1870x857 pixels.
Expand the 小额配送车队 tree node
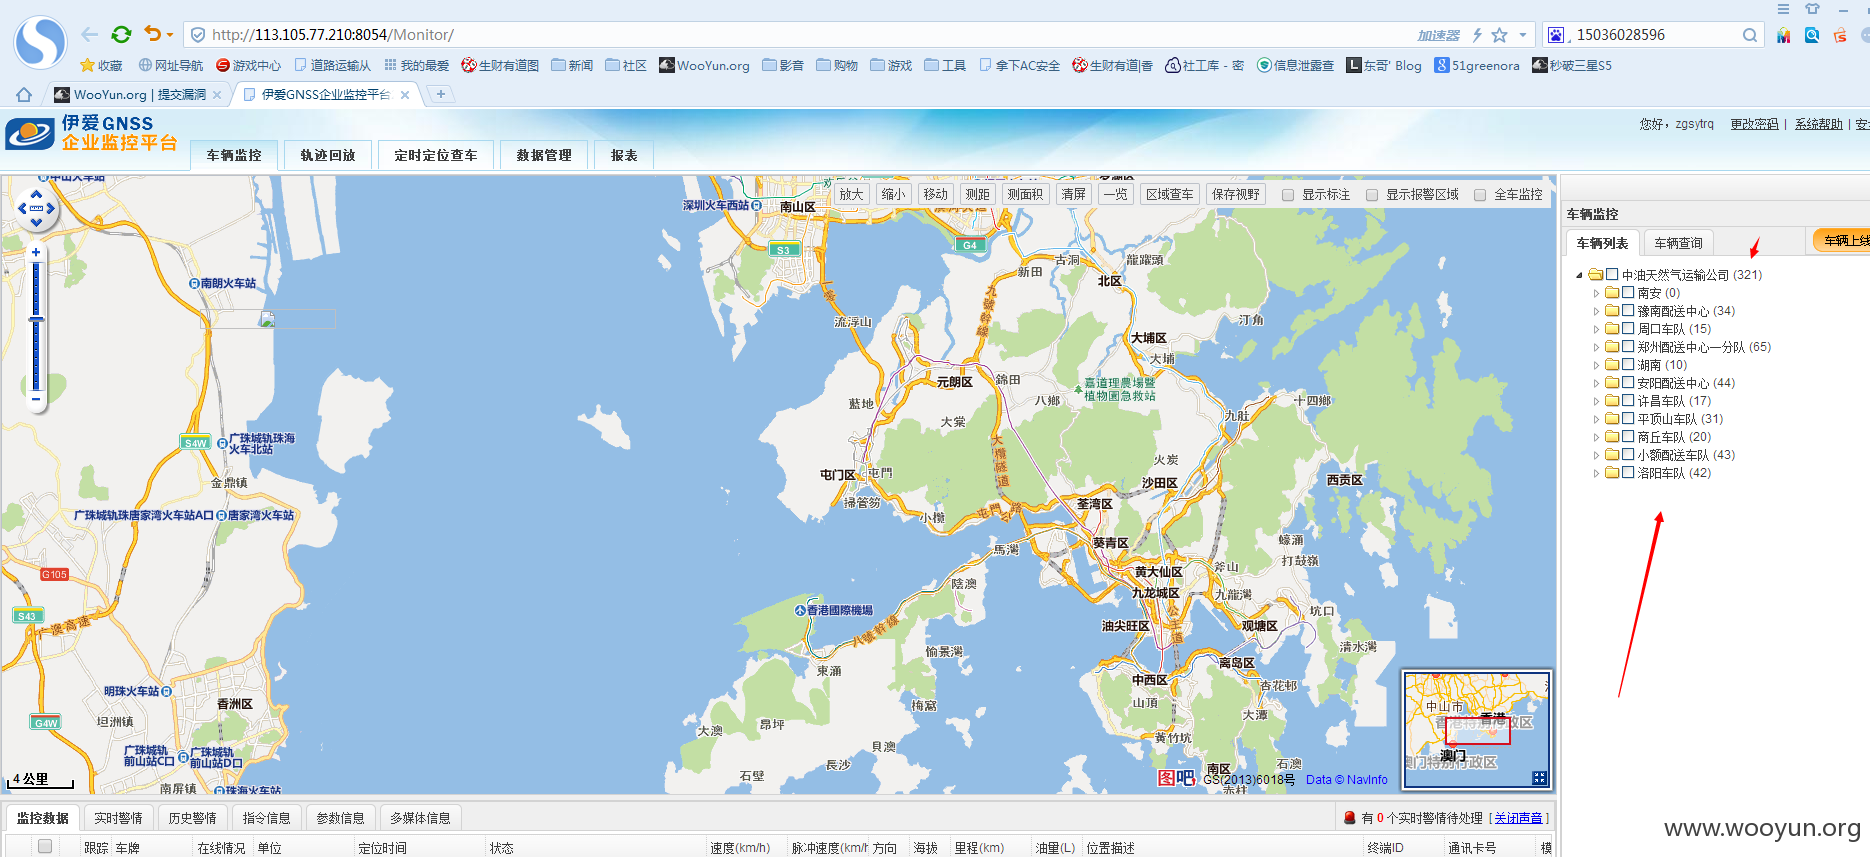[x=1596, y=455]
